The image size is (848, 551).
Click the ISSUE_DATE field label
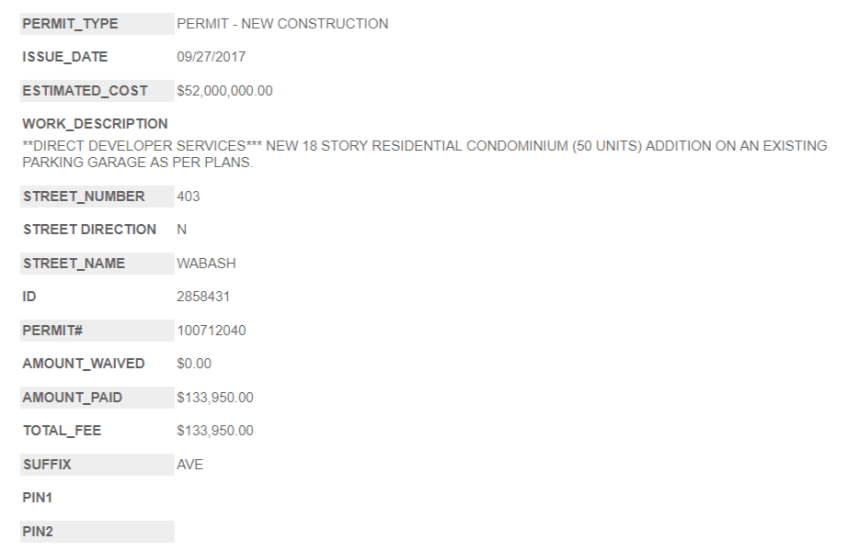(65, 57)
